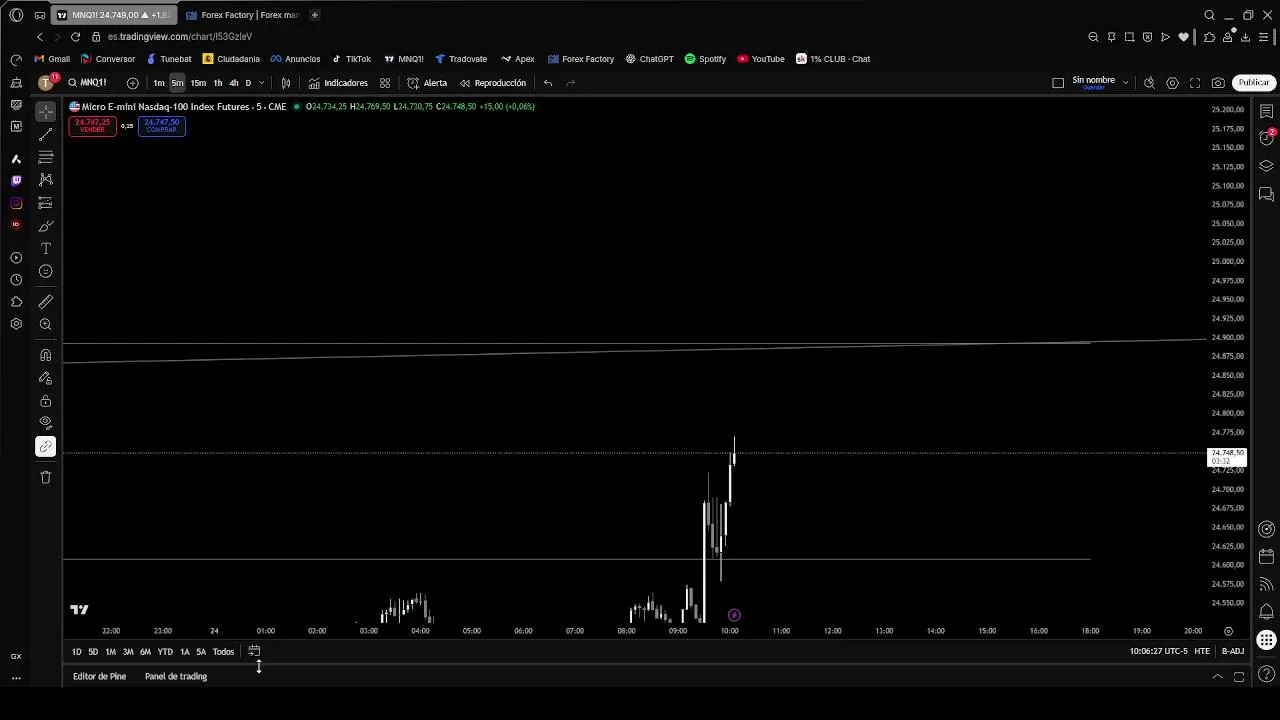Image resolution: width=1280 pixels, height=720 pixels.
Task: Select the text annotation tool
Action: 45,249
